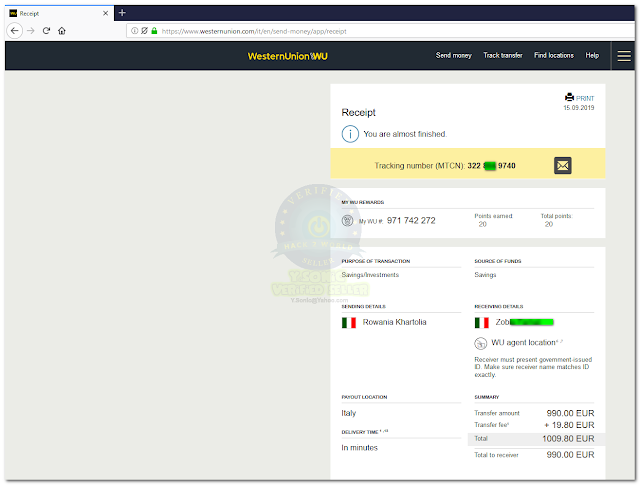
Task: Click the Italy flag beside receiver Zob
Action: point(482,323)
